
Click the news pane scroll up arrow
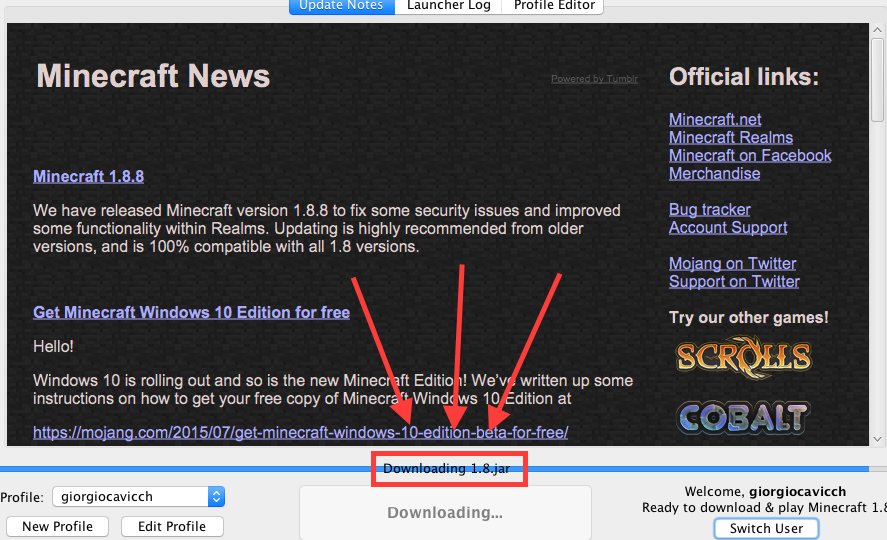pyautogui.click(x=877, y=30)
